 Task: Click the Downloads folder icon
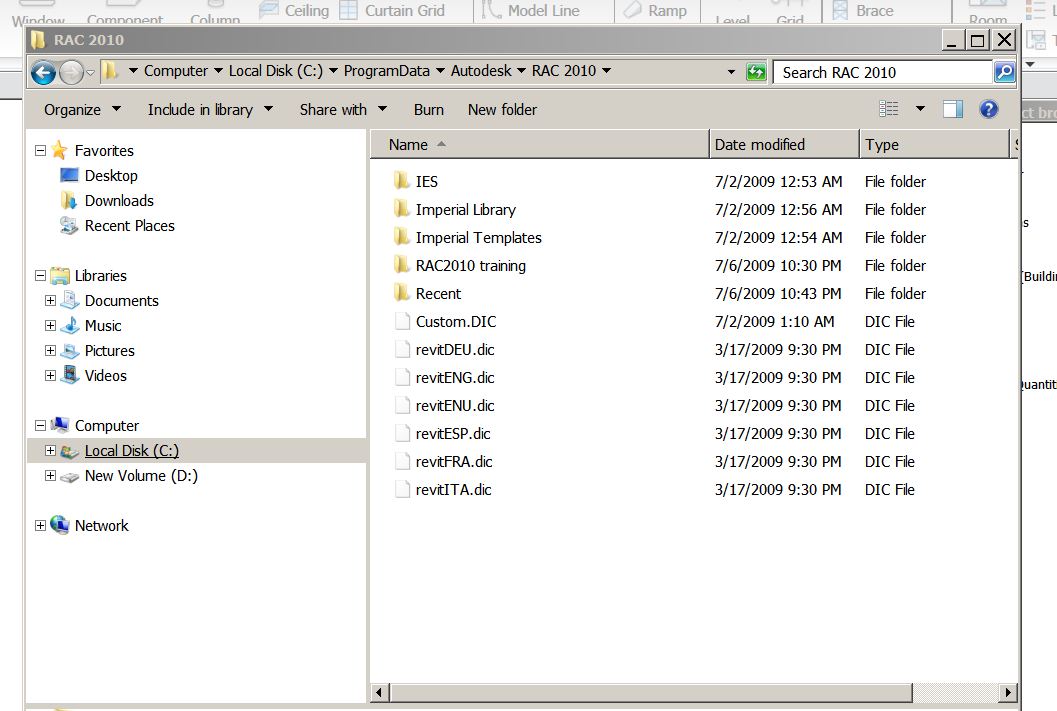69,200
